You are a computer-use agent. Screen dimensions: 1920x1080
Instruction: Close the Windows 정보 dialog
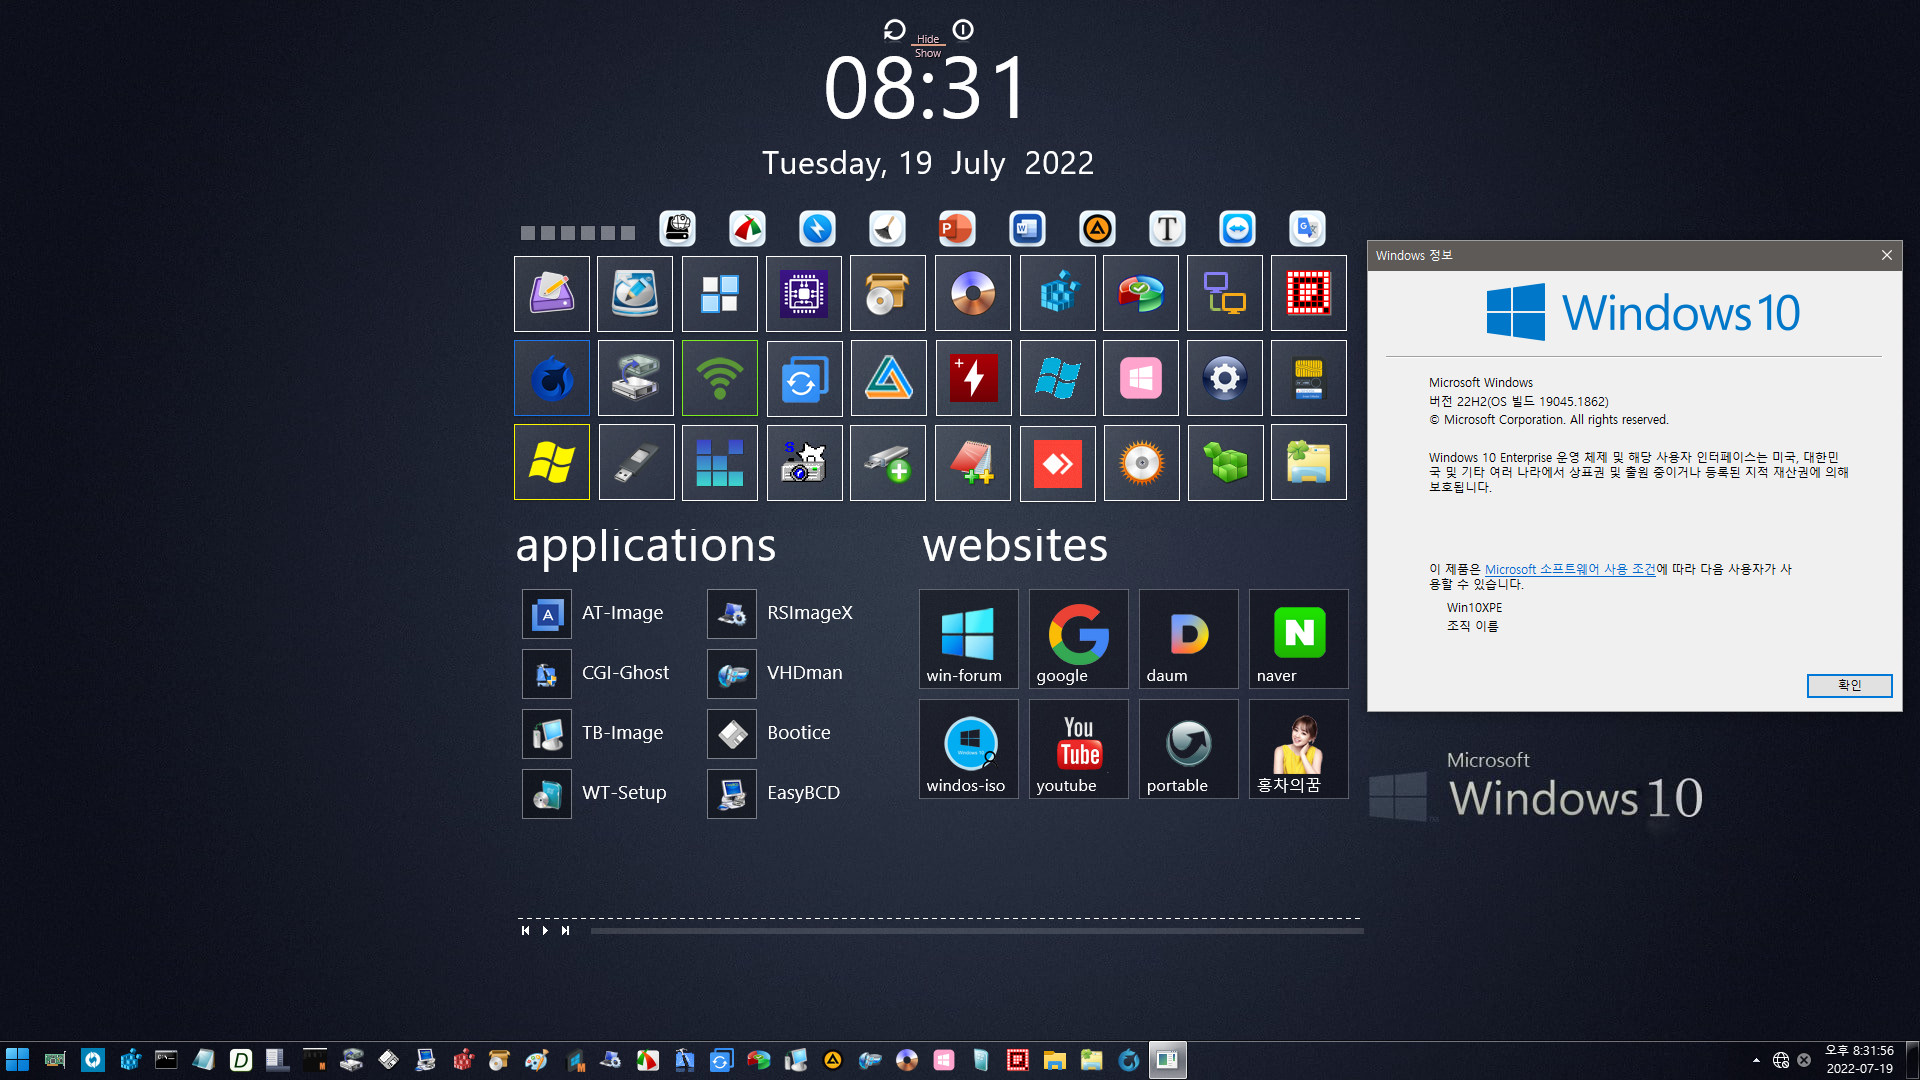click(x=1886, y=255)
